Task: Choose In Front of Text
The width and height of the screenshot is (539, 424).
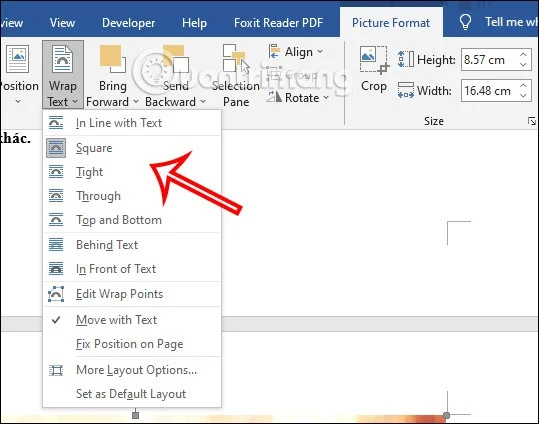Action: coord(132,269)
